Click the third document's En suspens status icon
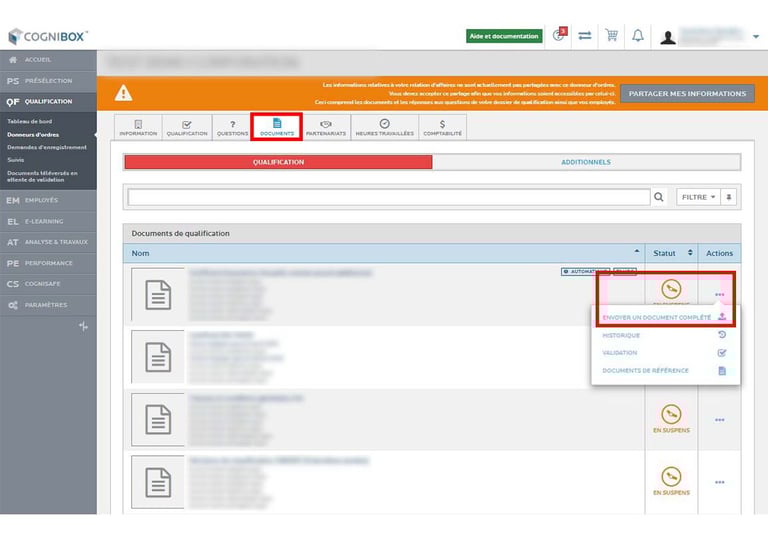 click(x=671, y=415)
